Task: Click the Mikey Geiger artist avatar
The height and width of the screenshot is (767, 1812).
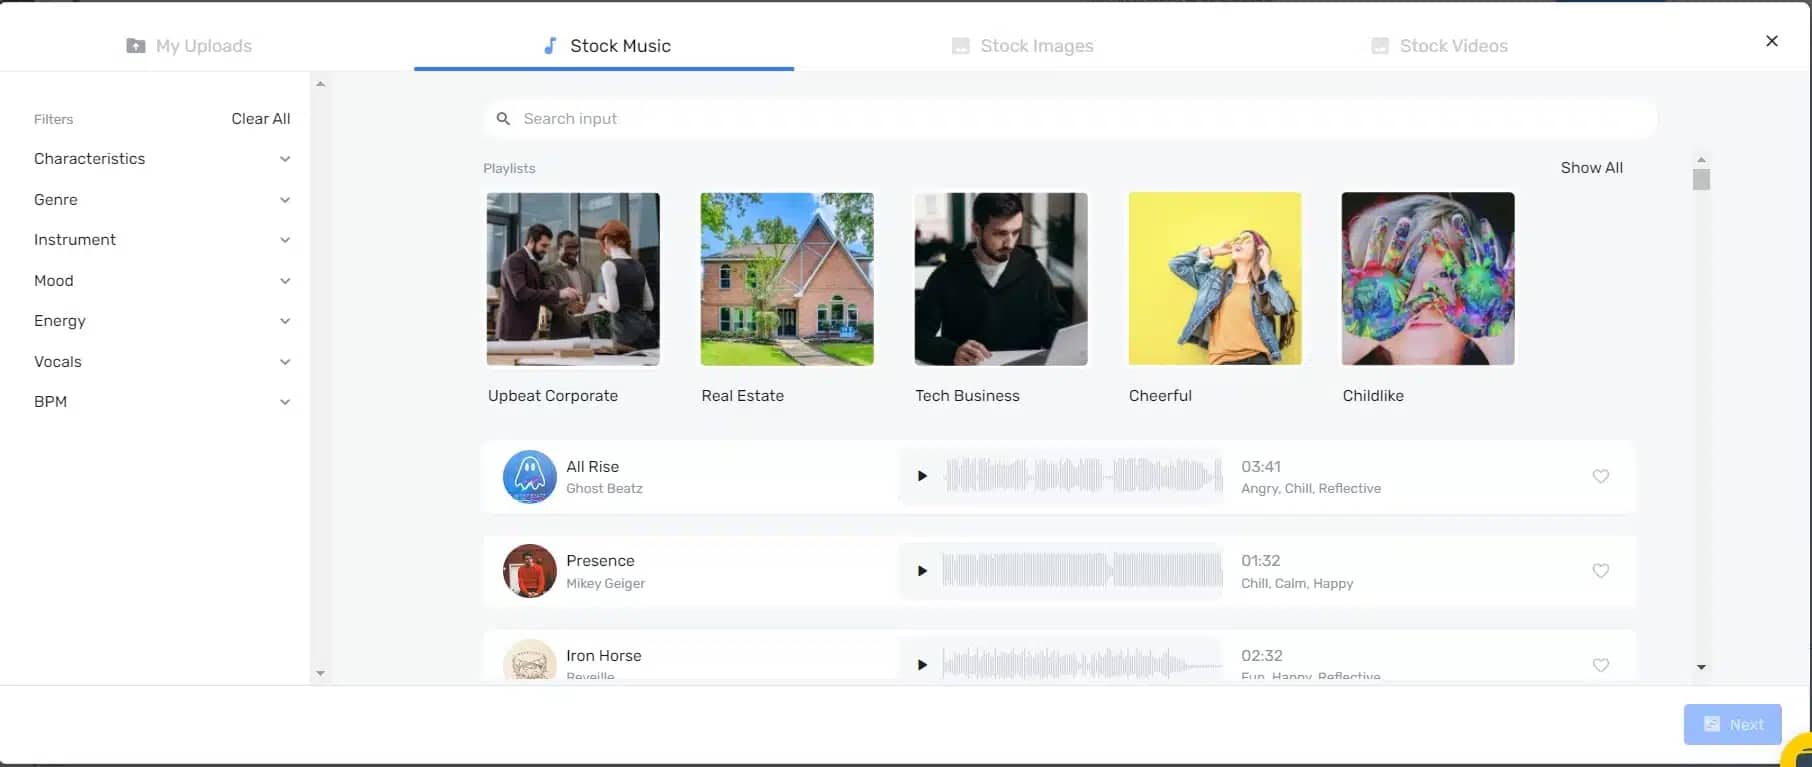Action: (x=529, y=571)
